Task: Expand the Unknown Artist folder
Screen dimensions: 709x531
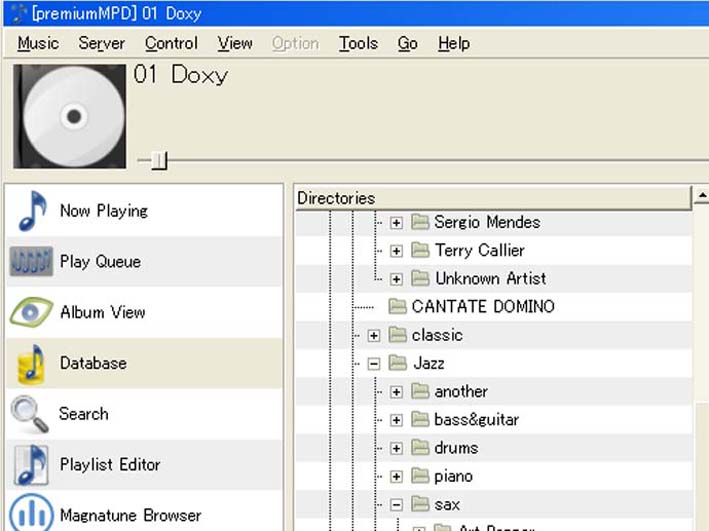Action: (x=396, y=279)
